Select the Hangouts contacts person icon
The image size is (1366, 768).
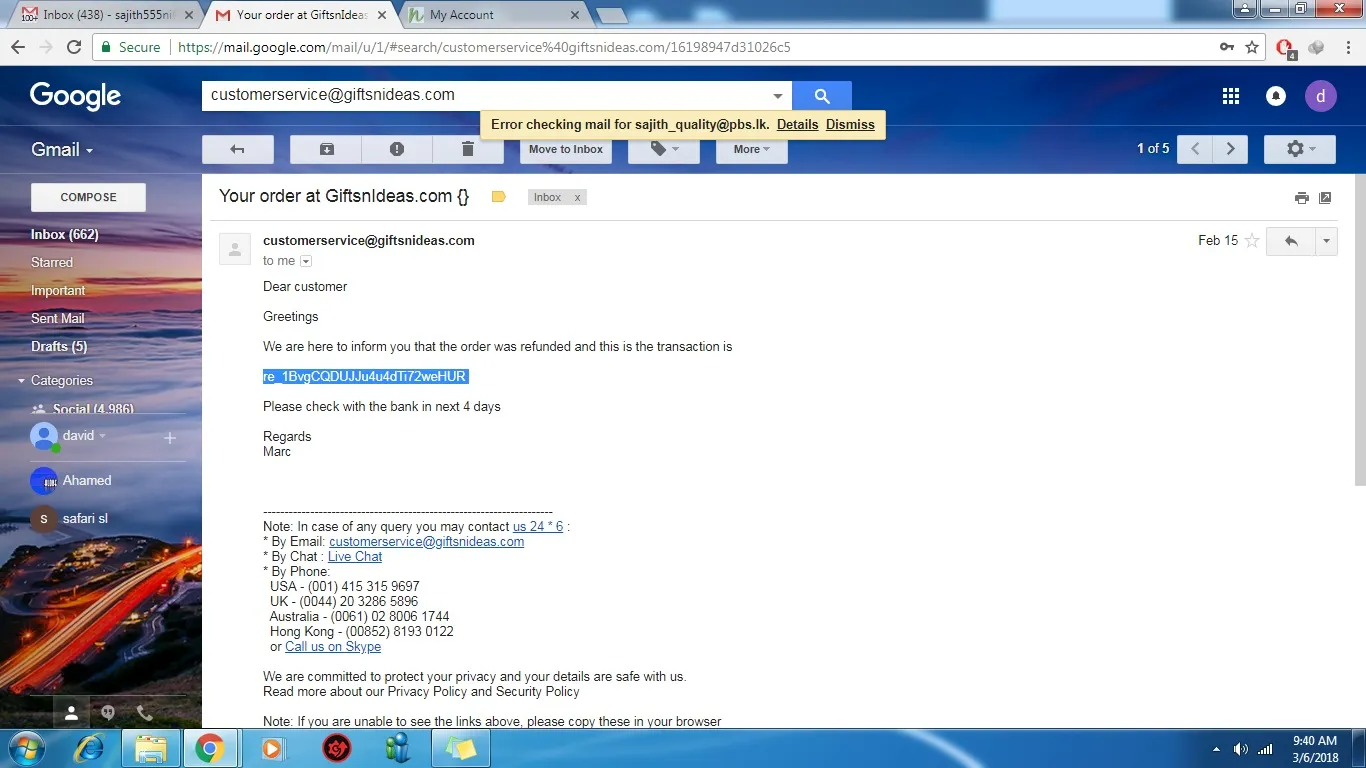click(x=71, y=713)
